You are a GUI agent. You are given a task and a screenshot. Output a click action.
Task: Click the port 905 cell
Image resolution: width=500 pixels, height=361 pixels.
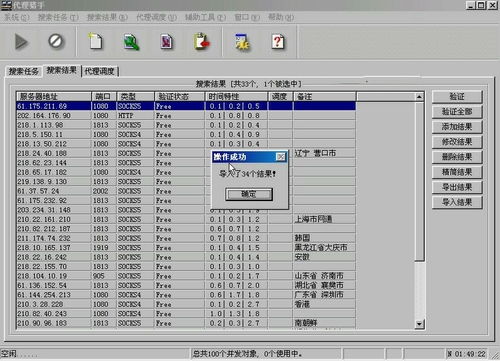click(x=104, y=276)
